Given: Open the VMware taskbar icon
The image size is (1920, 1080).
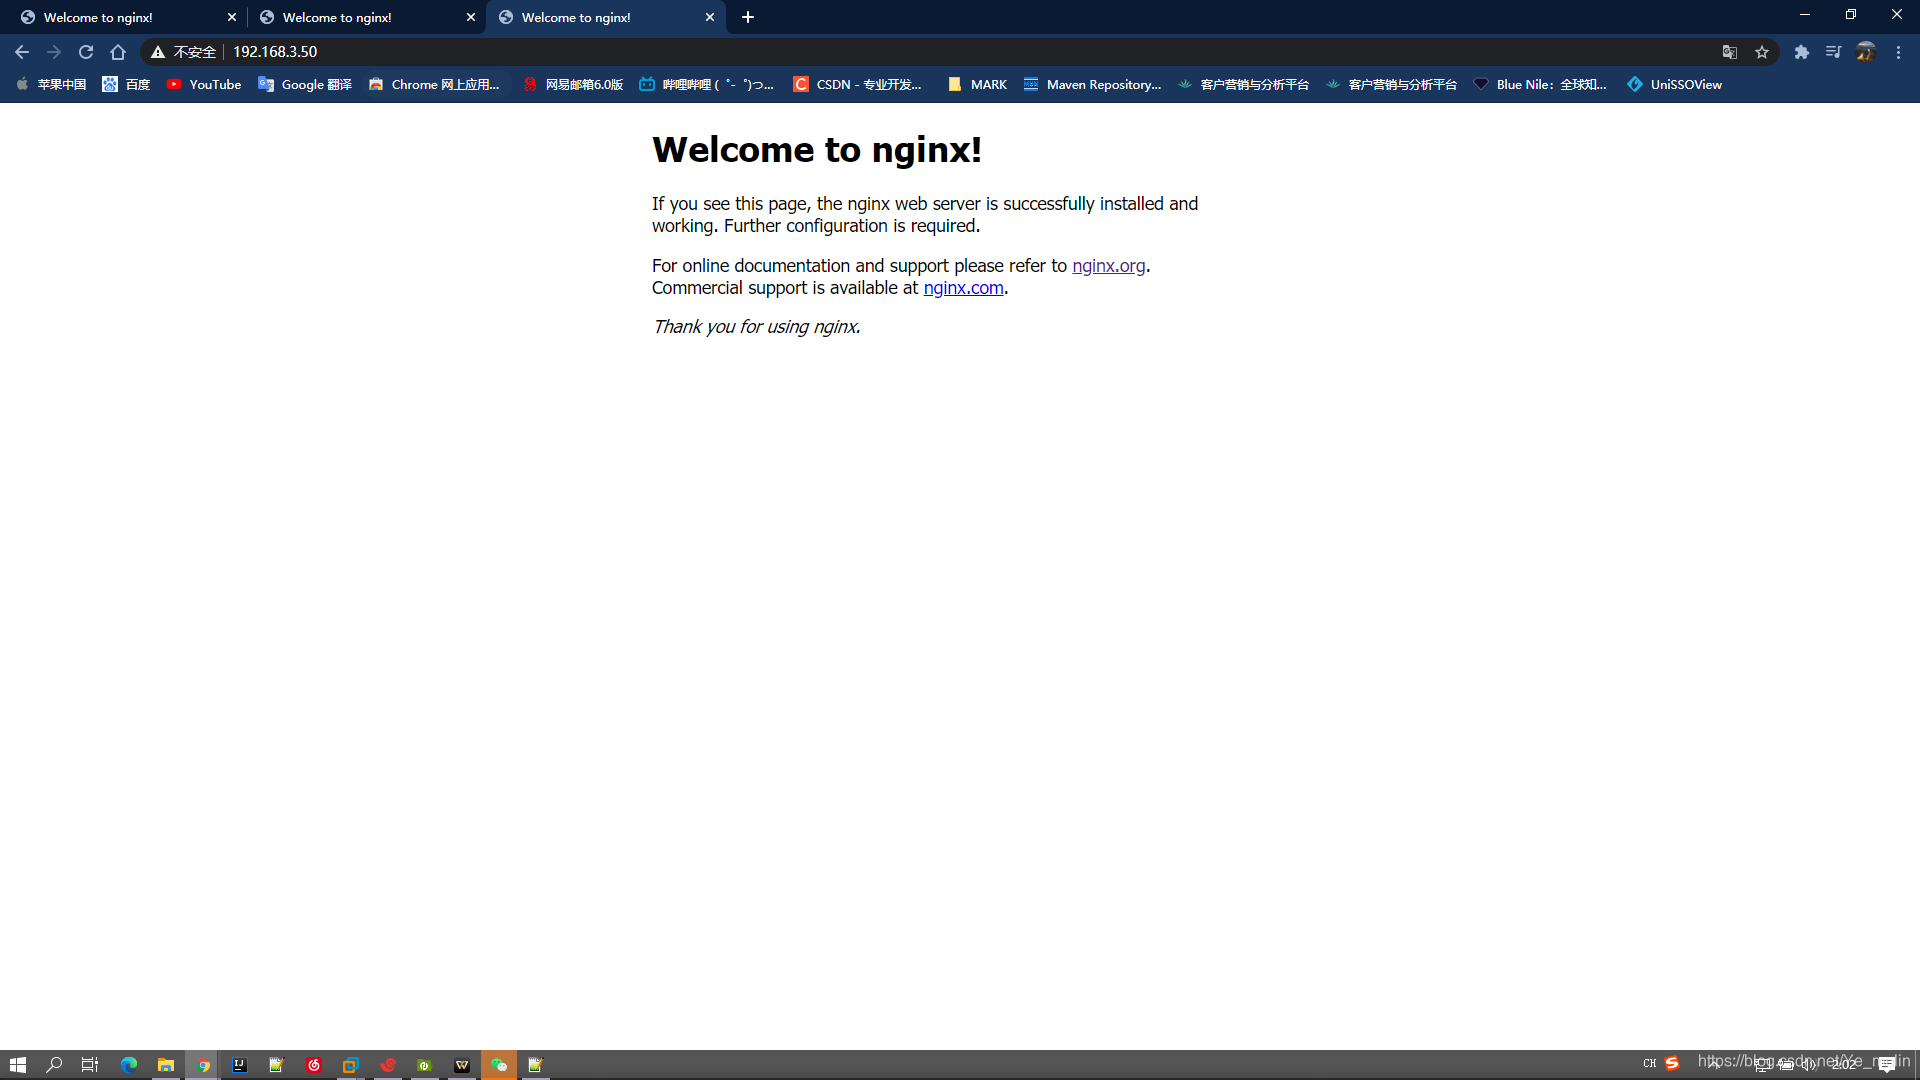Looking at the screenshot, I should (x=350, y=1065).
